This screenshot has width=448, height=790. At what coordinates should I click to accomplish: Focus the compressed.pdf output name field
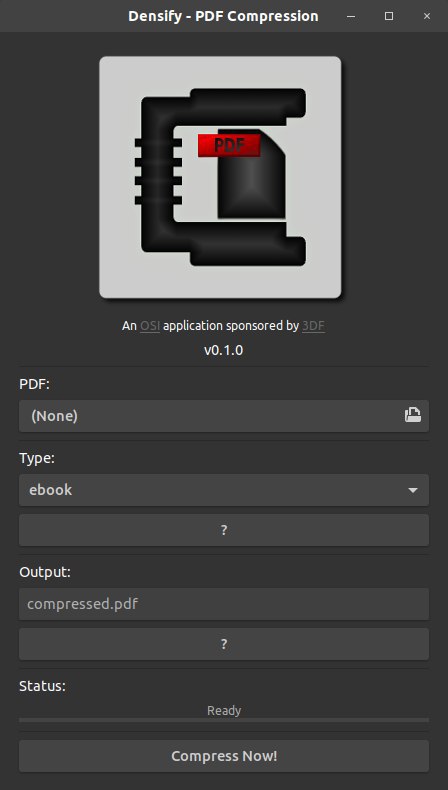(x=224, y=604)
